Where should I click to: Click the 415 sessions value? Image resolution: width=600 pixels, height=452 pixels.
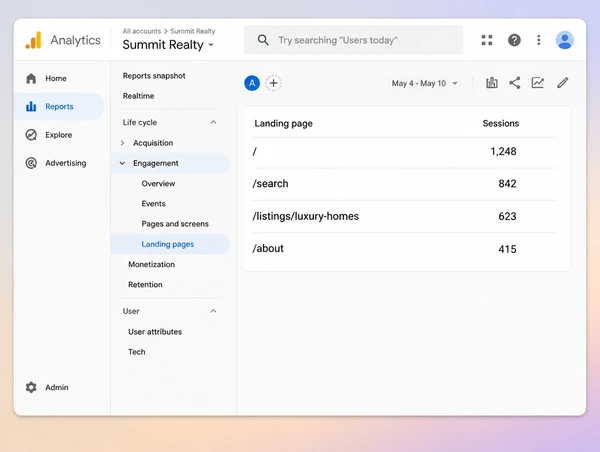[x=507, y=249]
